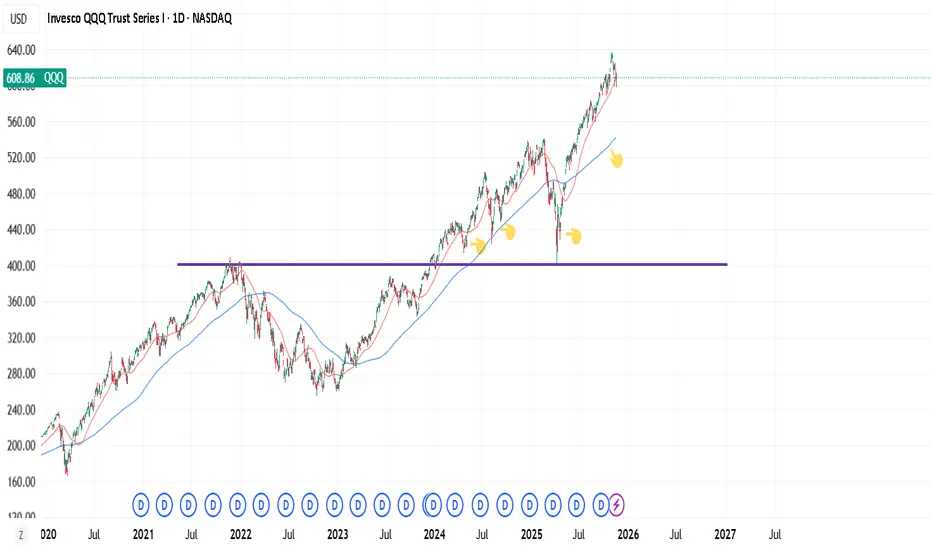
Task: Open dividend marker for September 2025
Action: tap(601, 505)
